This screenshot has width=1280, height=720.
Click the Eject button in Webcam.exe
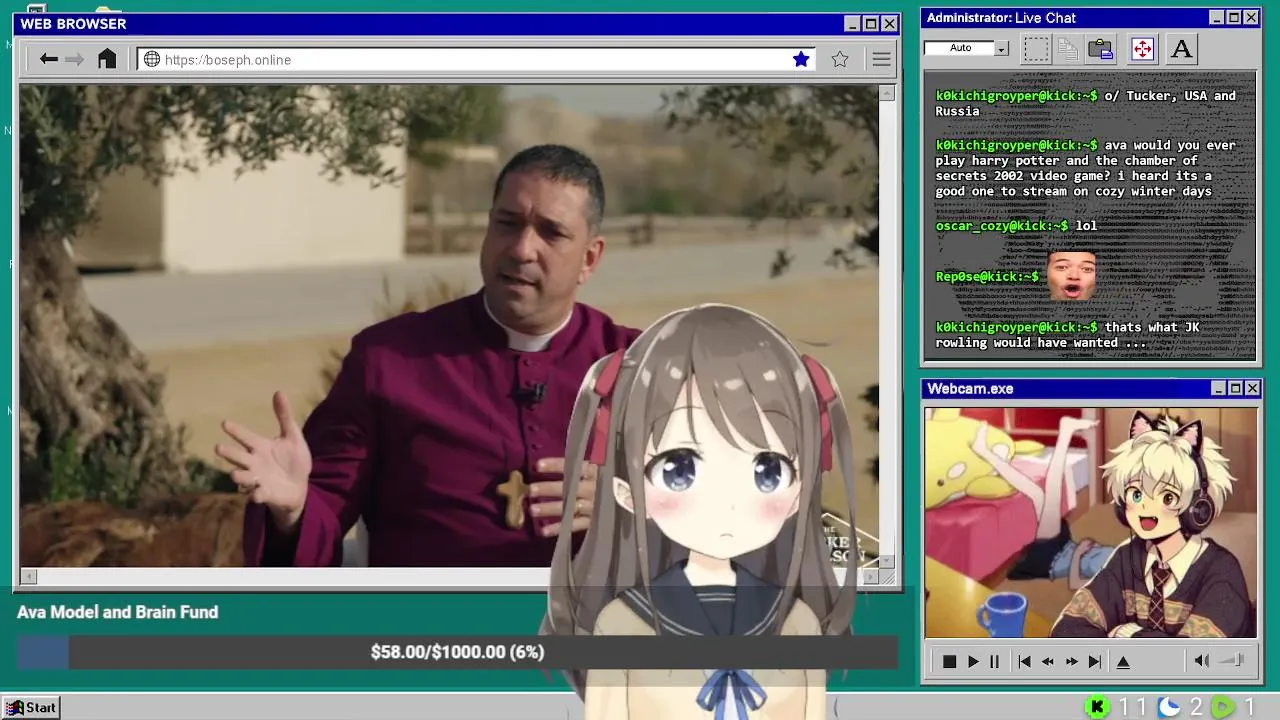point(1123,662)
